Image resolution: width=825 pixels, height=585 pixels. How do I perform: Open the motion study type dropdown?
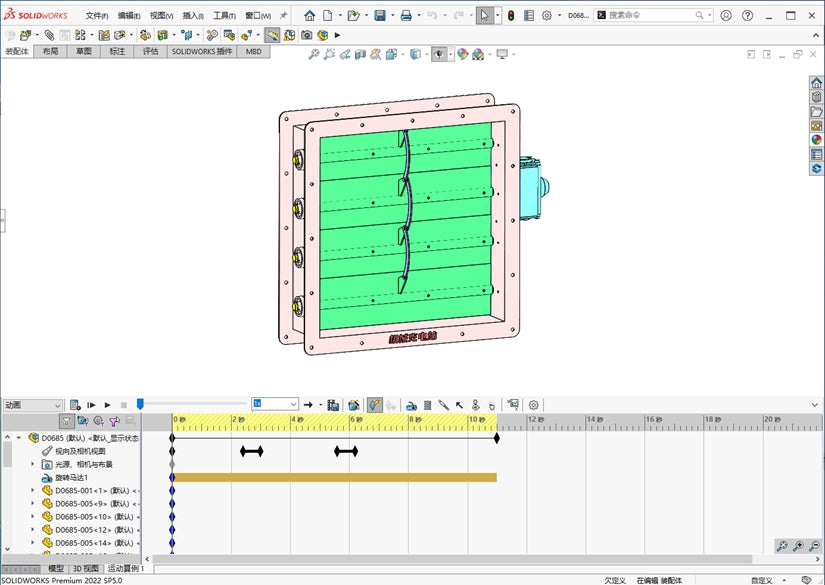33,405
